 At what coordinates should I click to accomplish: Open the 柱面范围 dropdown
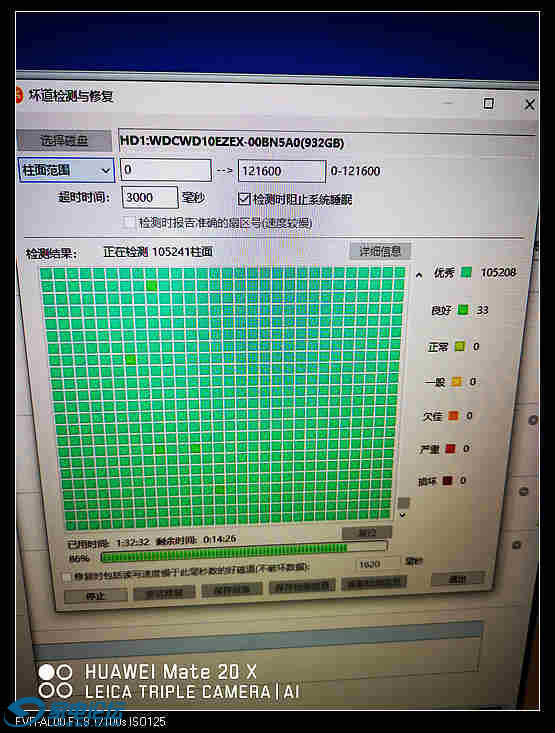tap(66, 170)
